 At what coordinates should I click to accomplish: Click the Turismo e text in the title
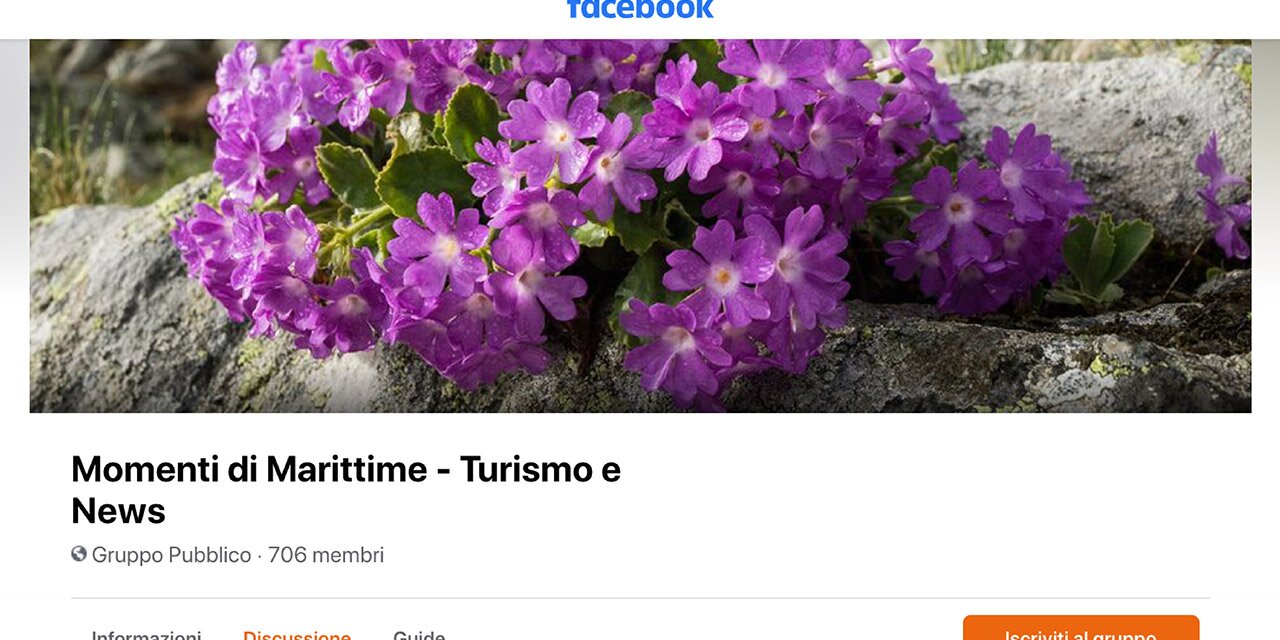click(540, 469)
